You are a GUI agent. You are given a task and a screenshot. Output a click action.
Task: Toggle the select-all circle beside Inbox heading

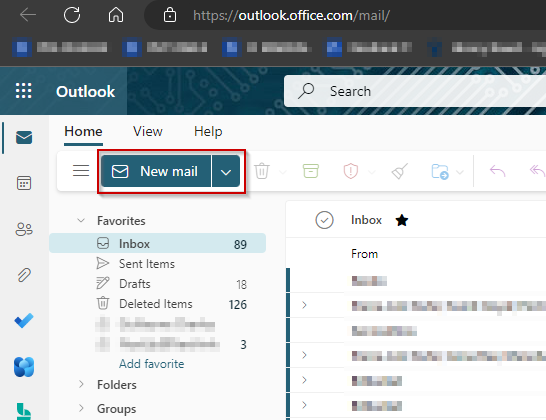pyautogui.click(x=324, y=220)
